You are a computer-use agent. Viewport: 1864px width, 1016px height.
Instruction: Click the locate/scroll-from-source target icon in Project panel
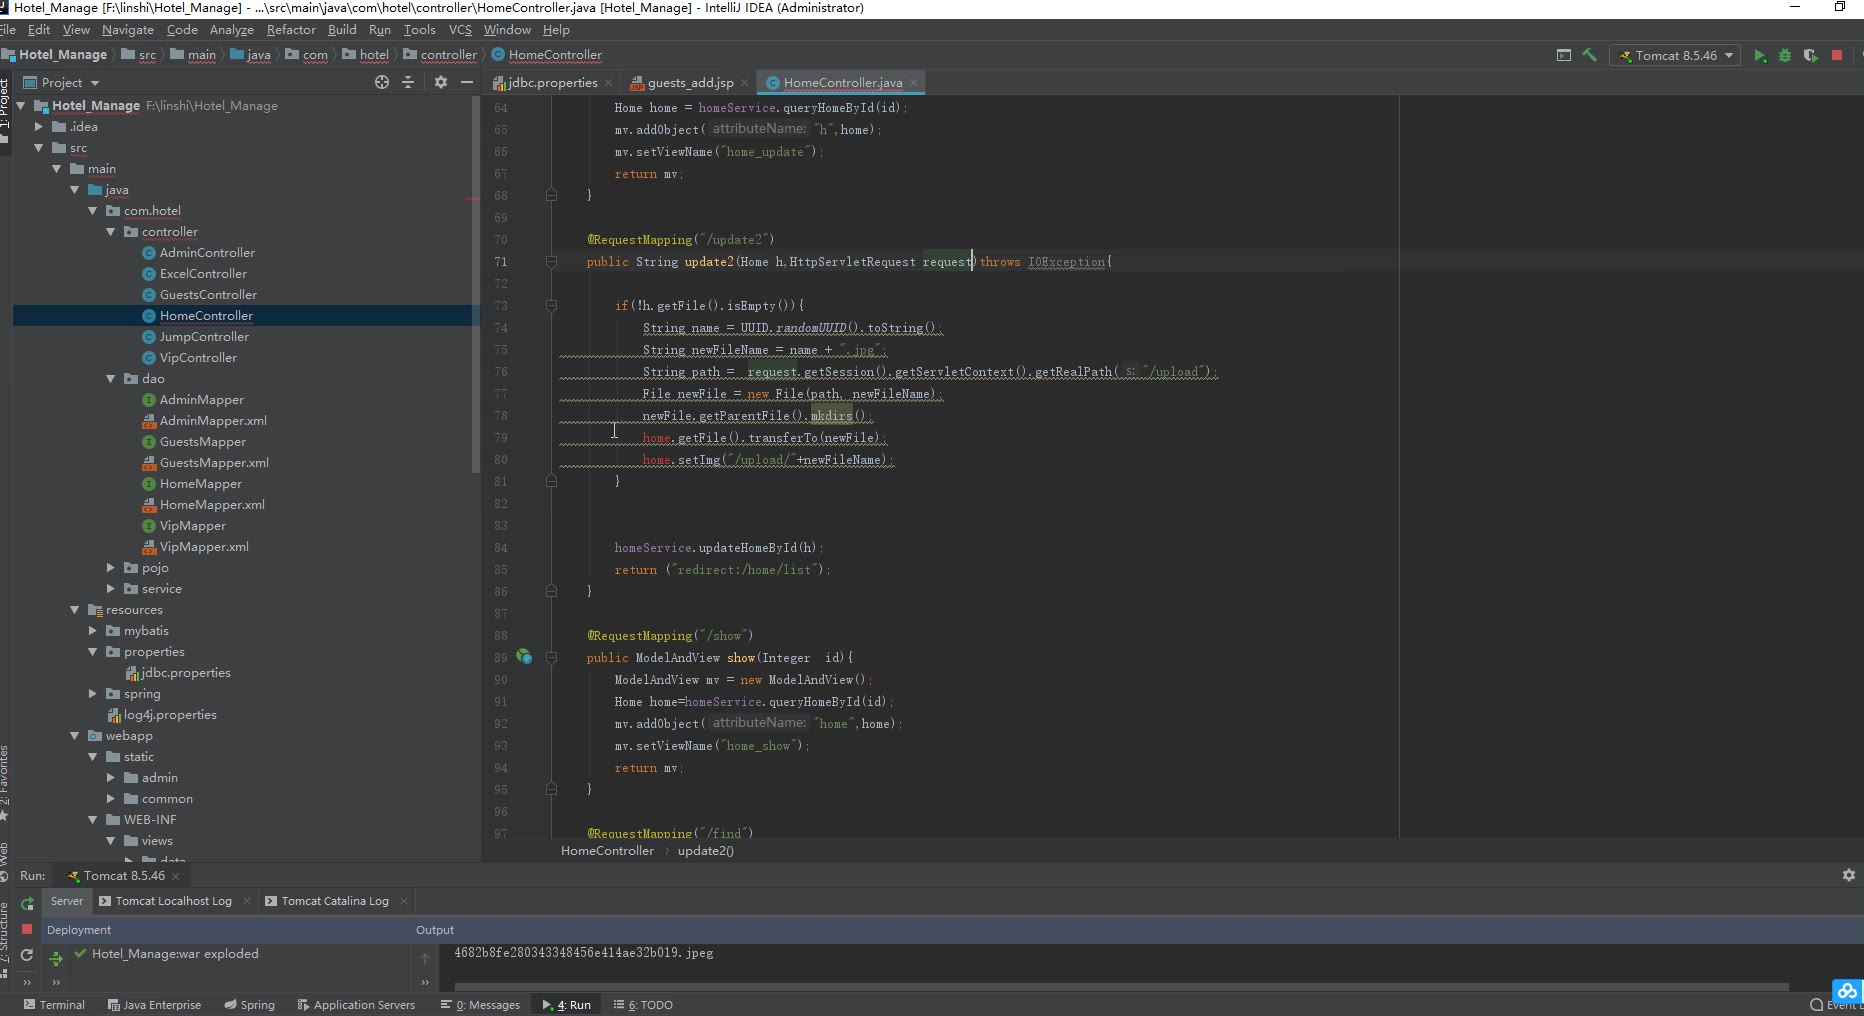(x=382, y=83)
